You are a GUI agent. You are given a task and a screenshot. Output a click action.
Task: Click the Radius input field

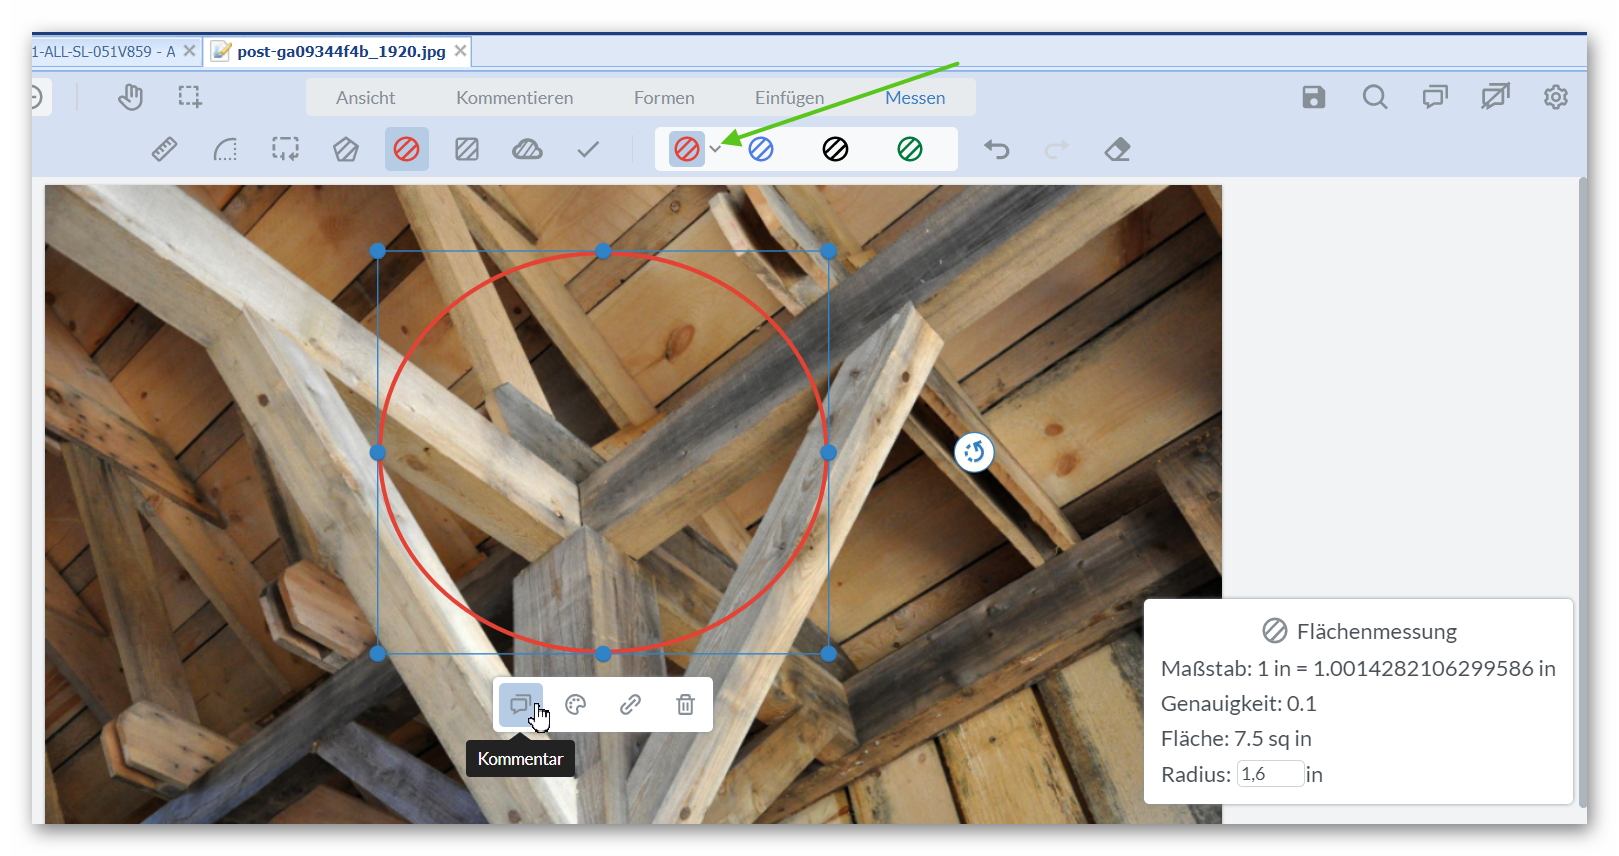(1270, 774)
